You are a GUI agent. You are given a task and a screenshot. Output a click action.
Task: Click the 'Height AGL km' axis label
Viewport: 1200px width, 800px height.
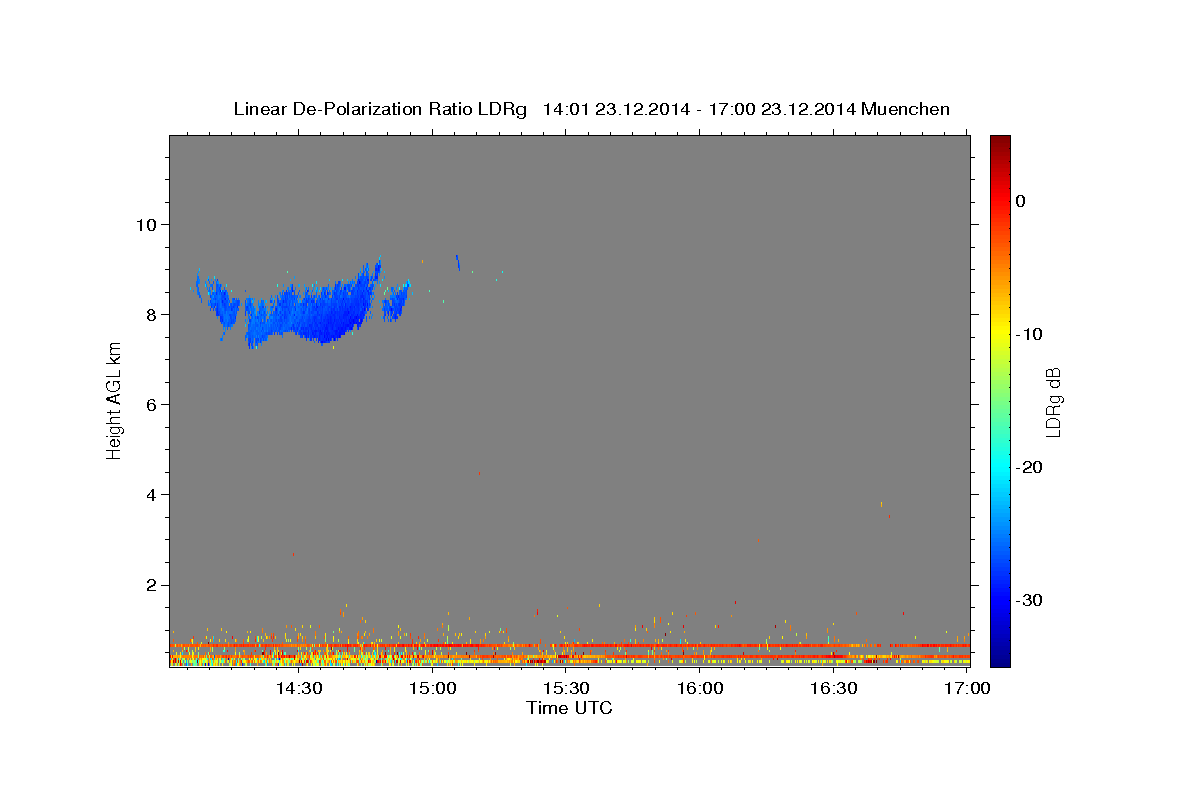115,400
